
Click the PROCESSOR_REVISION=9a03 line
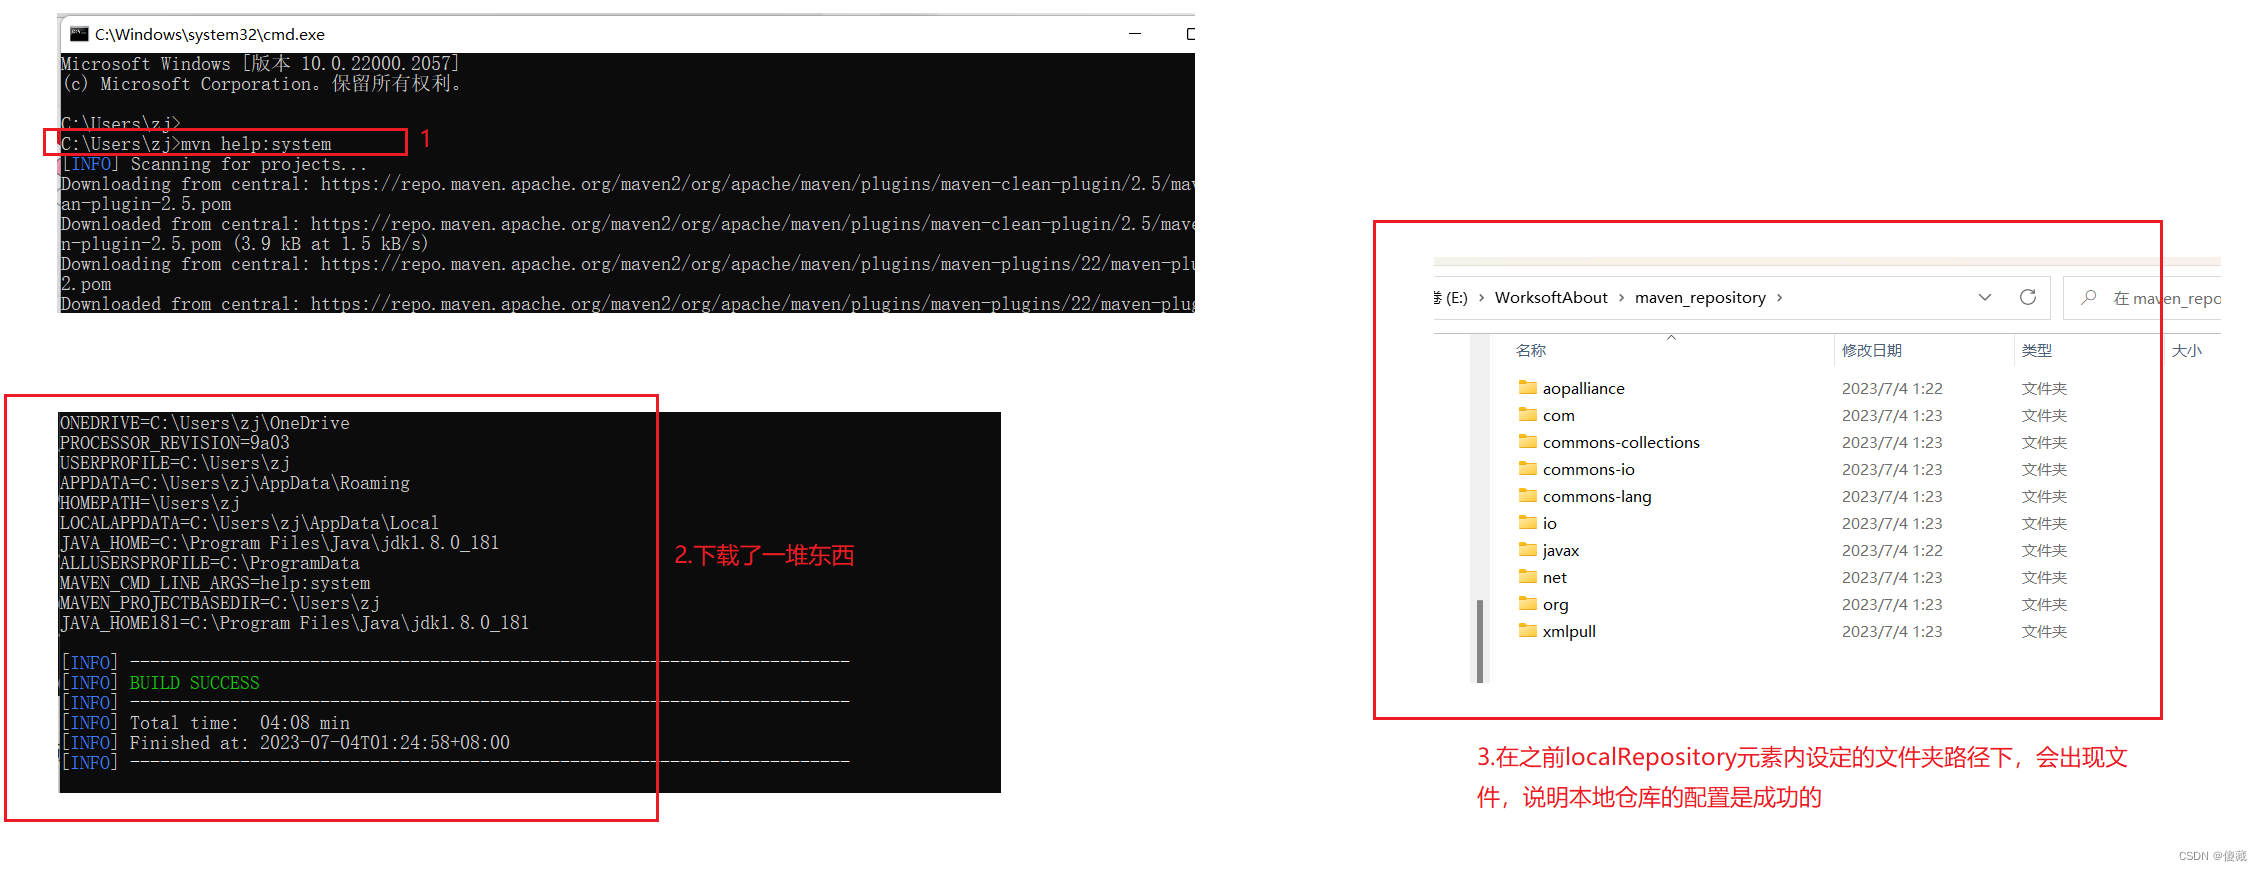[175, 443]
